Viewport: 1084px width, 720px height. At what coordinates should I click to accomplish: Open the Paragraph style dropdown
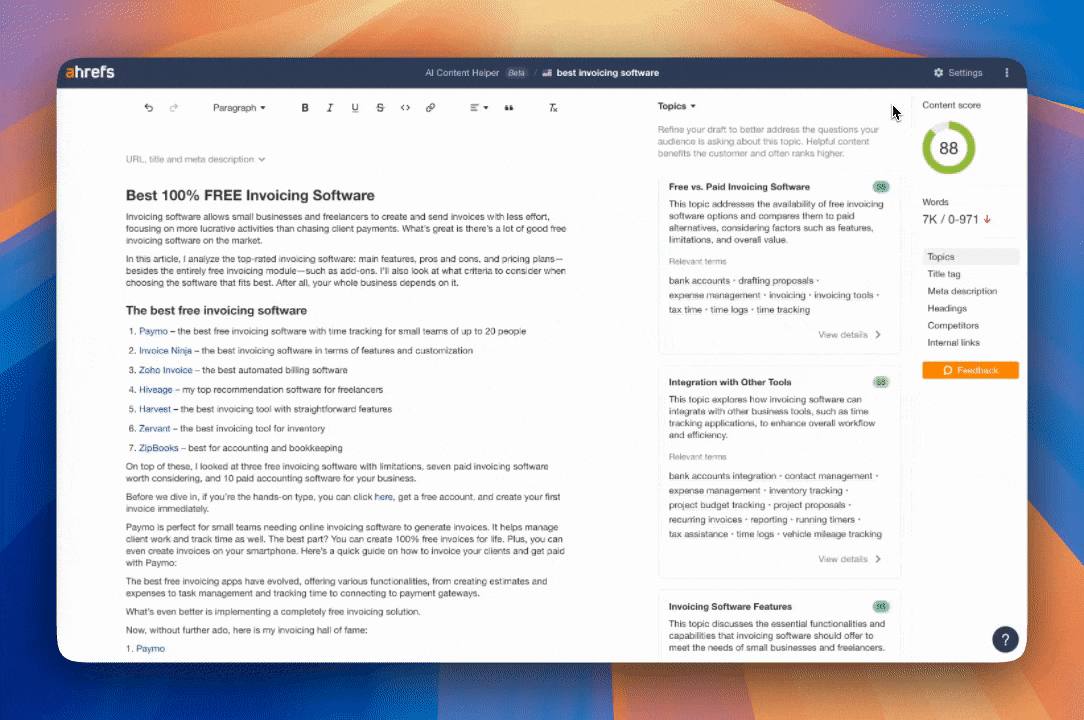(240, 107)
